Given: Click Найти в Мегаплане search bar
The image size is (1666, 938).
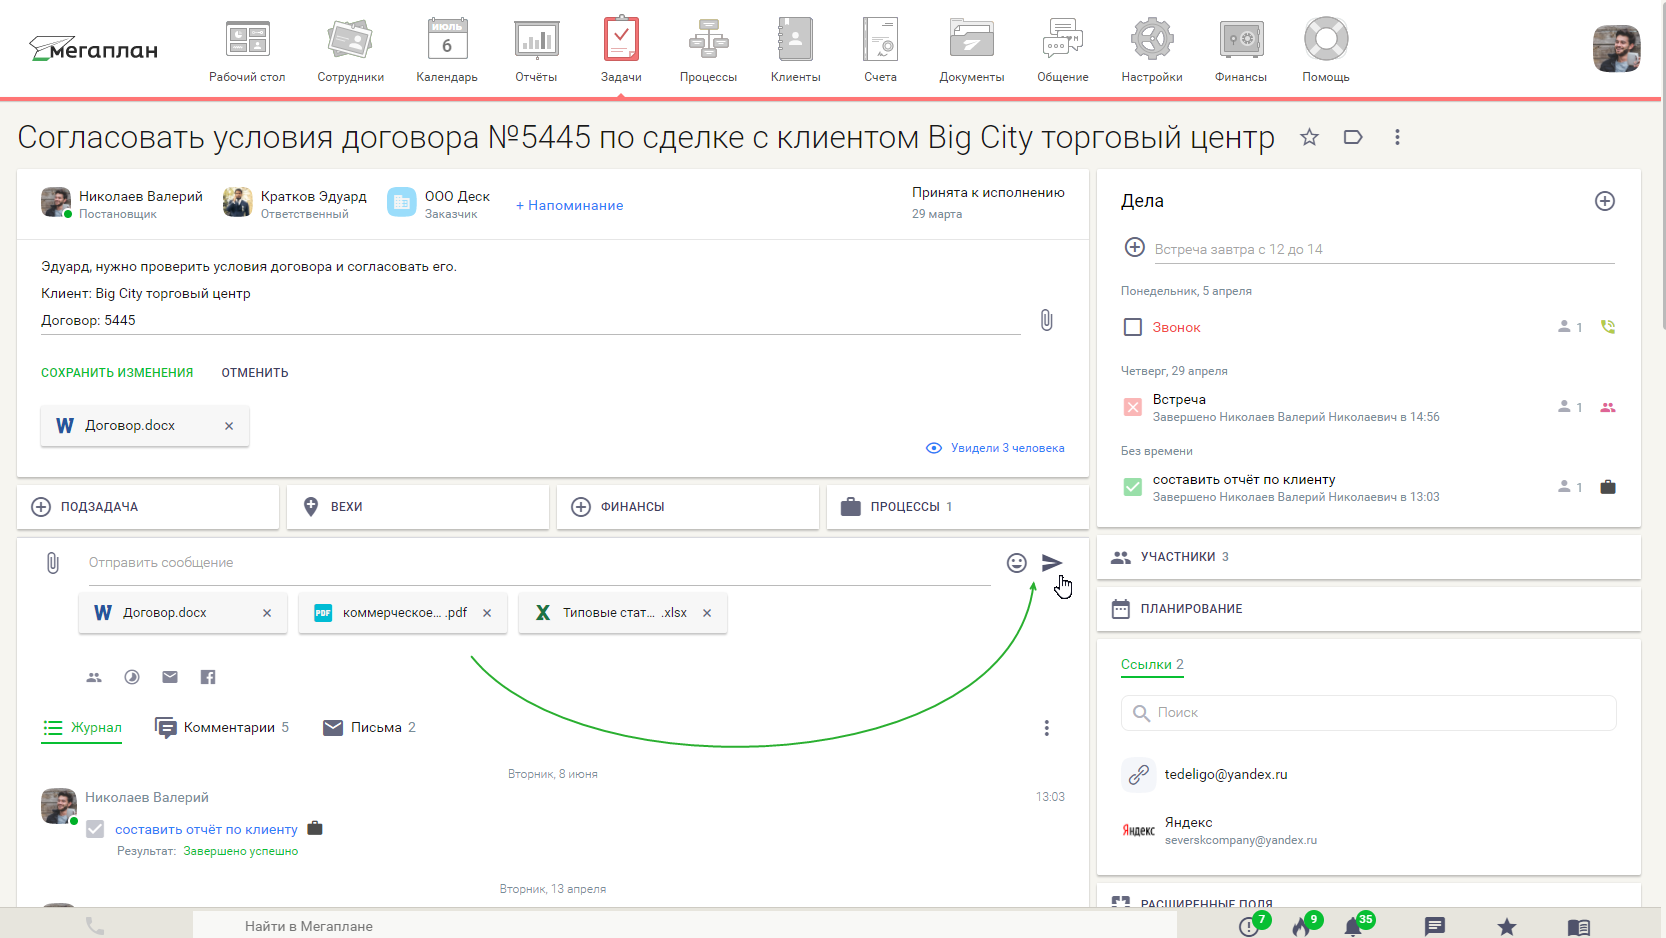Looking at the screenshot, I should [x=685, y=926].
